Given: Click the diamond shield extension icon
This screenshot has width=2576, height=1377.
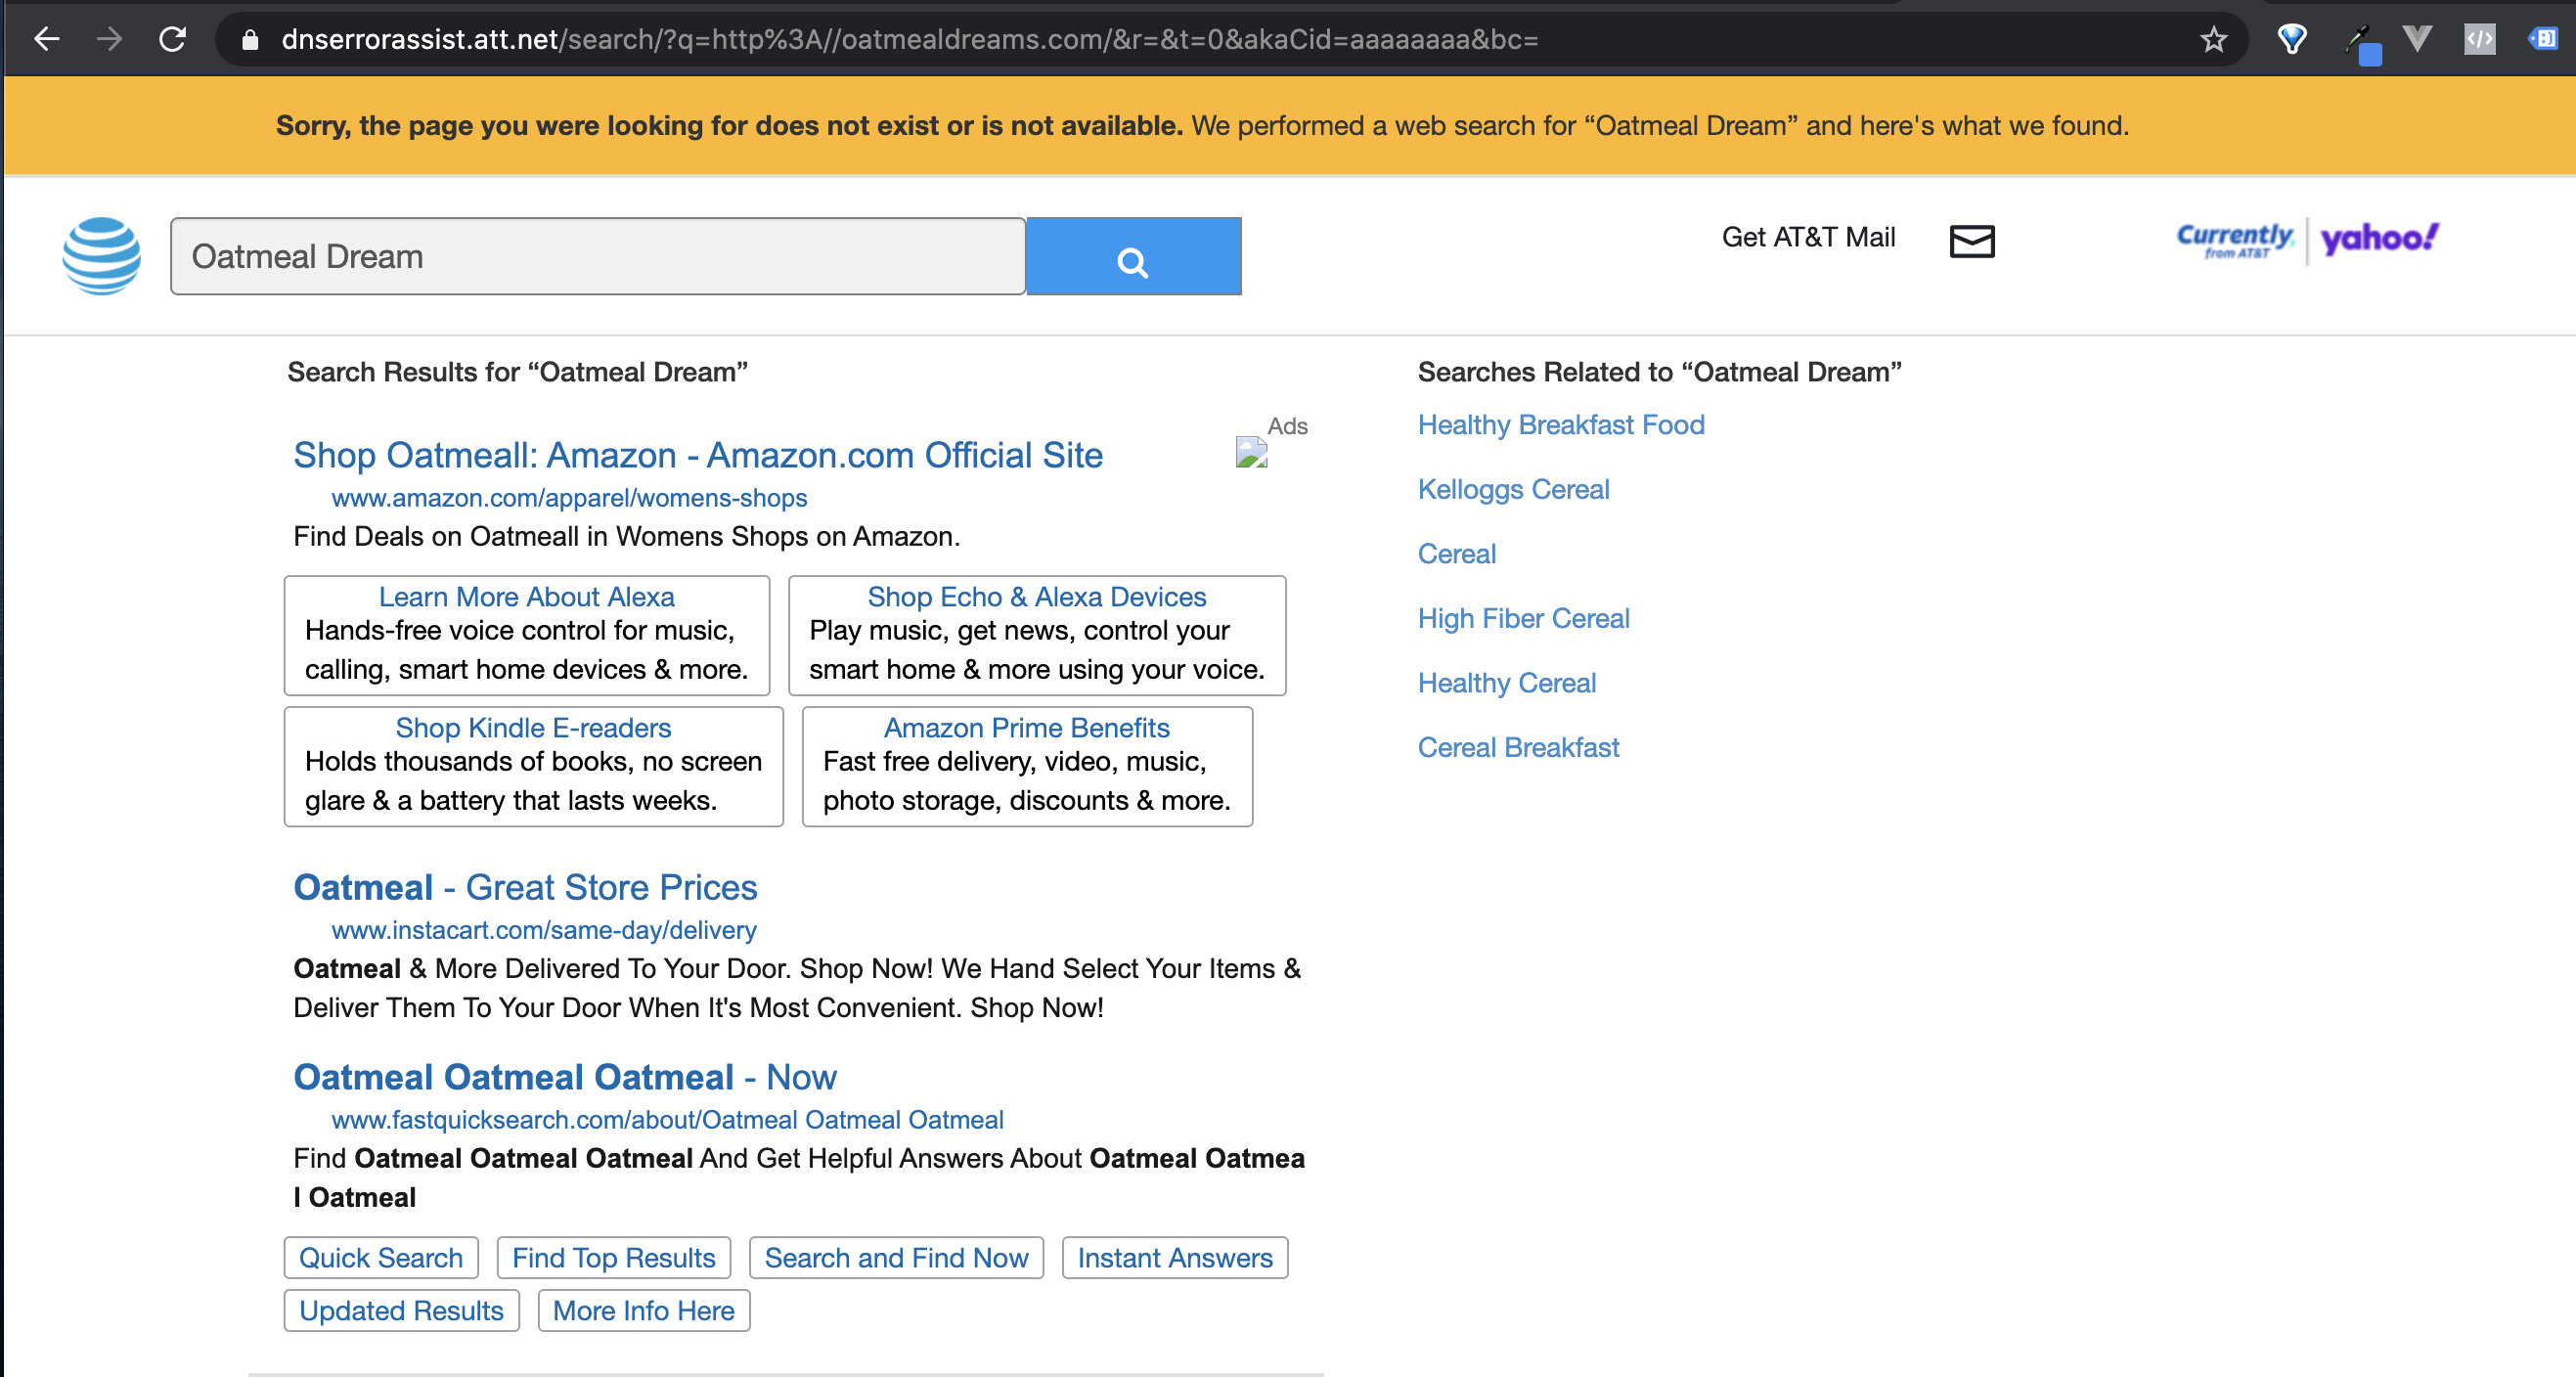Looking at the screenshot, I should pos(2291,39).
